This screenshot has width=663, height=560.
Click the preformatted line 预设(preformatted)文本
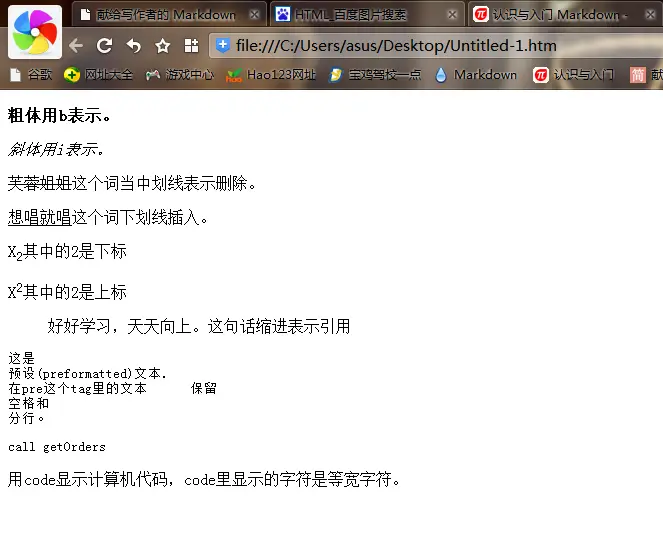point(88,373)
